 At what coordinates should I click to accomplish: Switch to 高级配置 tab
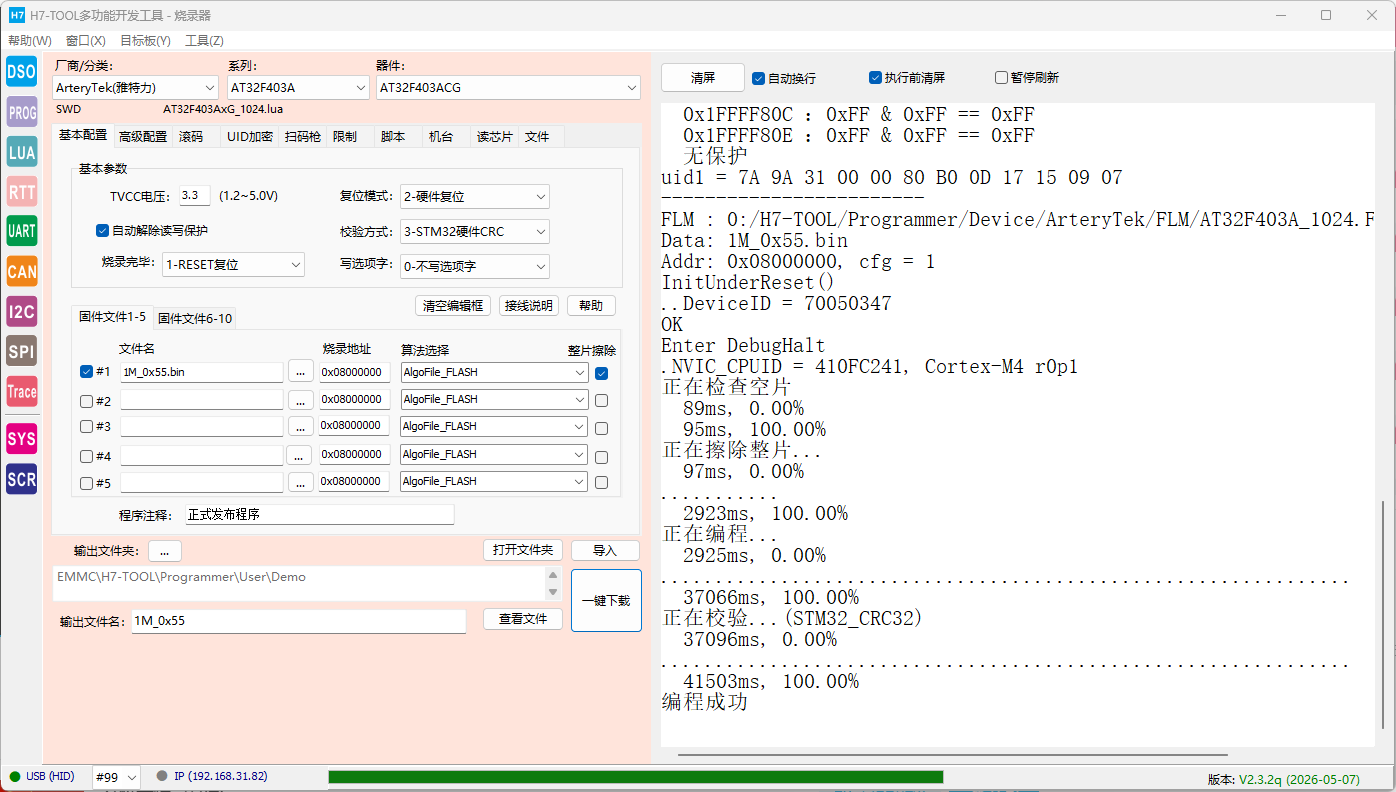pyautogui.click(x=143, y=137)
